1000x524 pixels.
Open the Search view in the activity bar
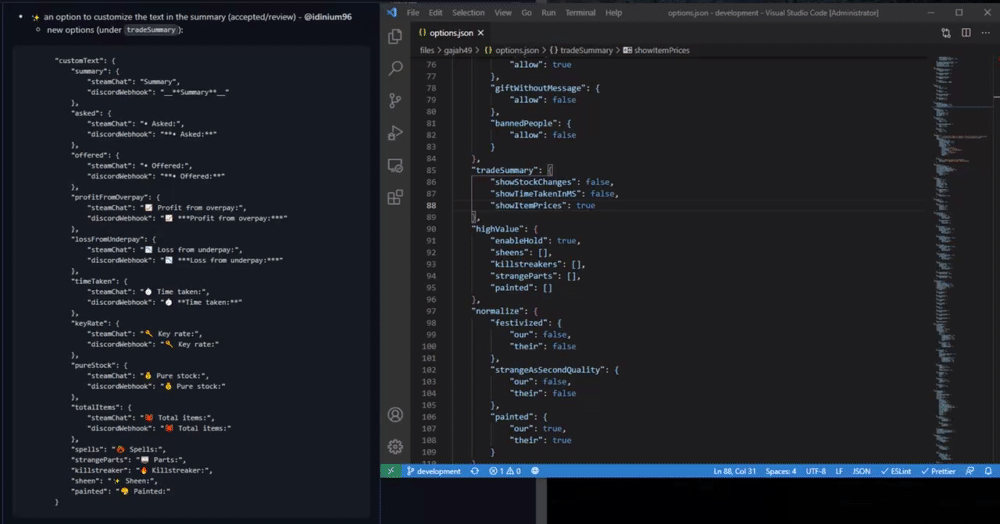(x=395, y=68)
